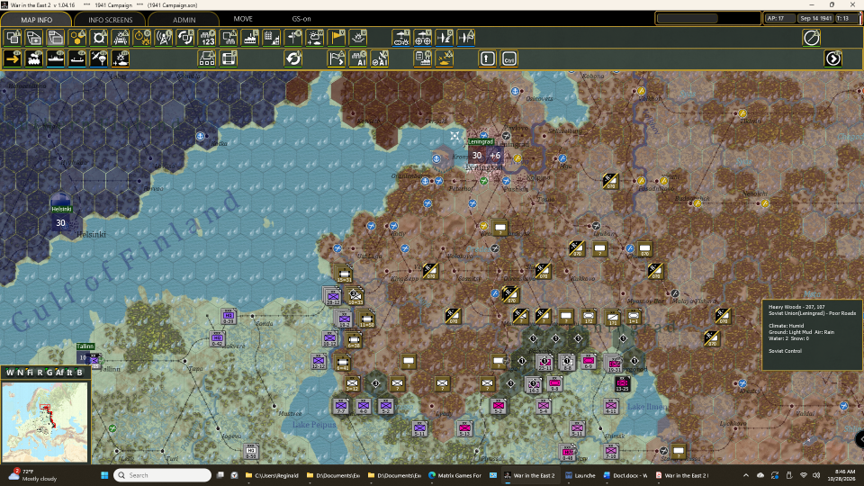Click the air AI assist icon
This screenshot has width=864, height=486.
click(x=380, y=58)
